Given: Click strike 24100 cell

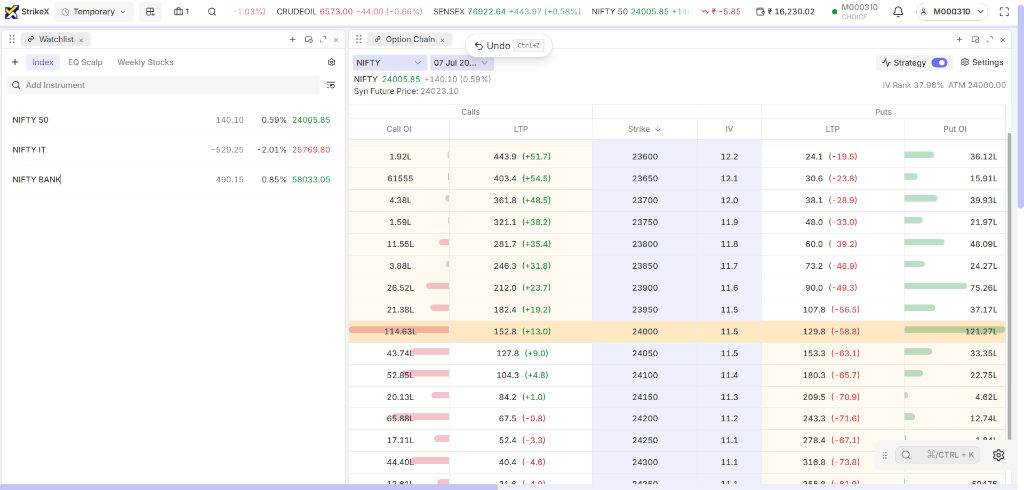Looking at the screenshot, I should tap(645, 375).
